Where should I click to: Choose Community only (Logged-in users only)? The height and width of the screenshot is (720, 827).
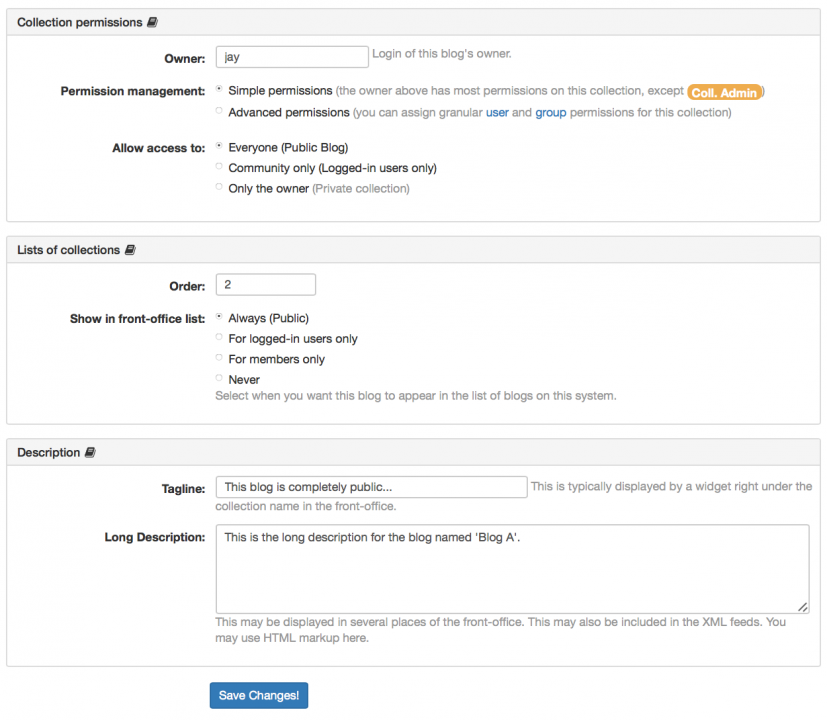(219, 167)
